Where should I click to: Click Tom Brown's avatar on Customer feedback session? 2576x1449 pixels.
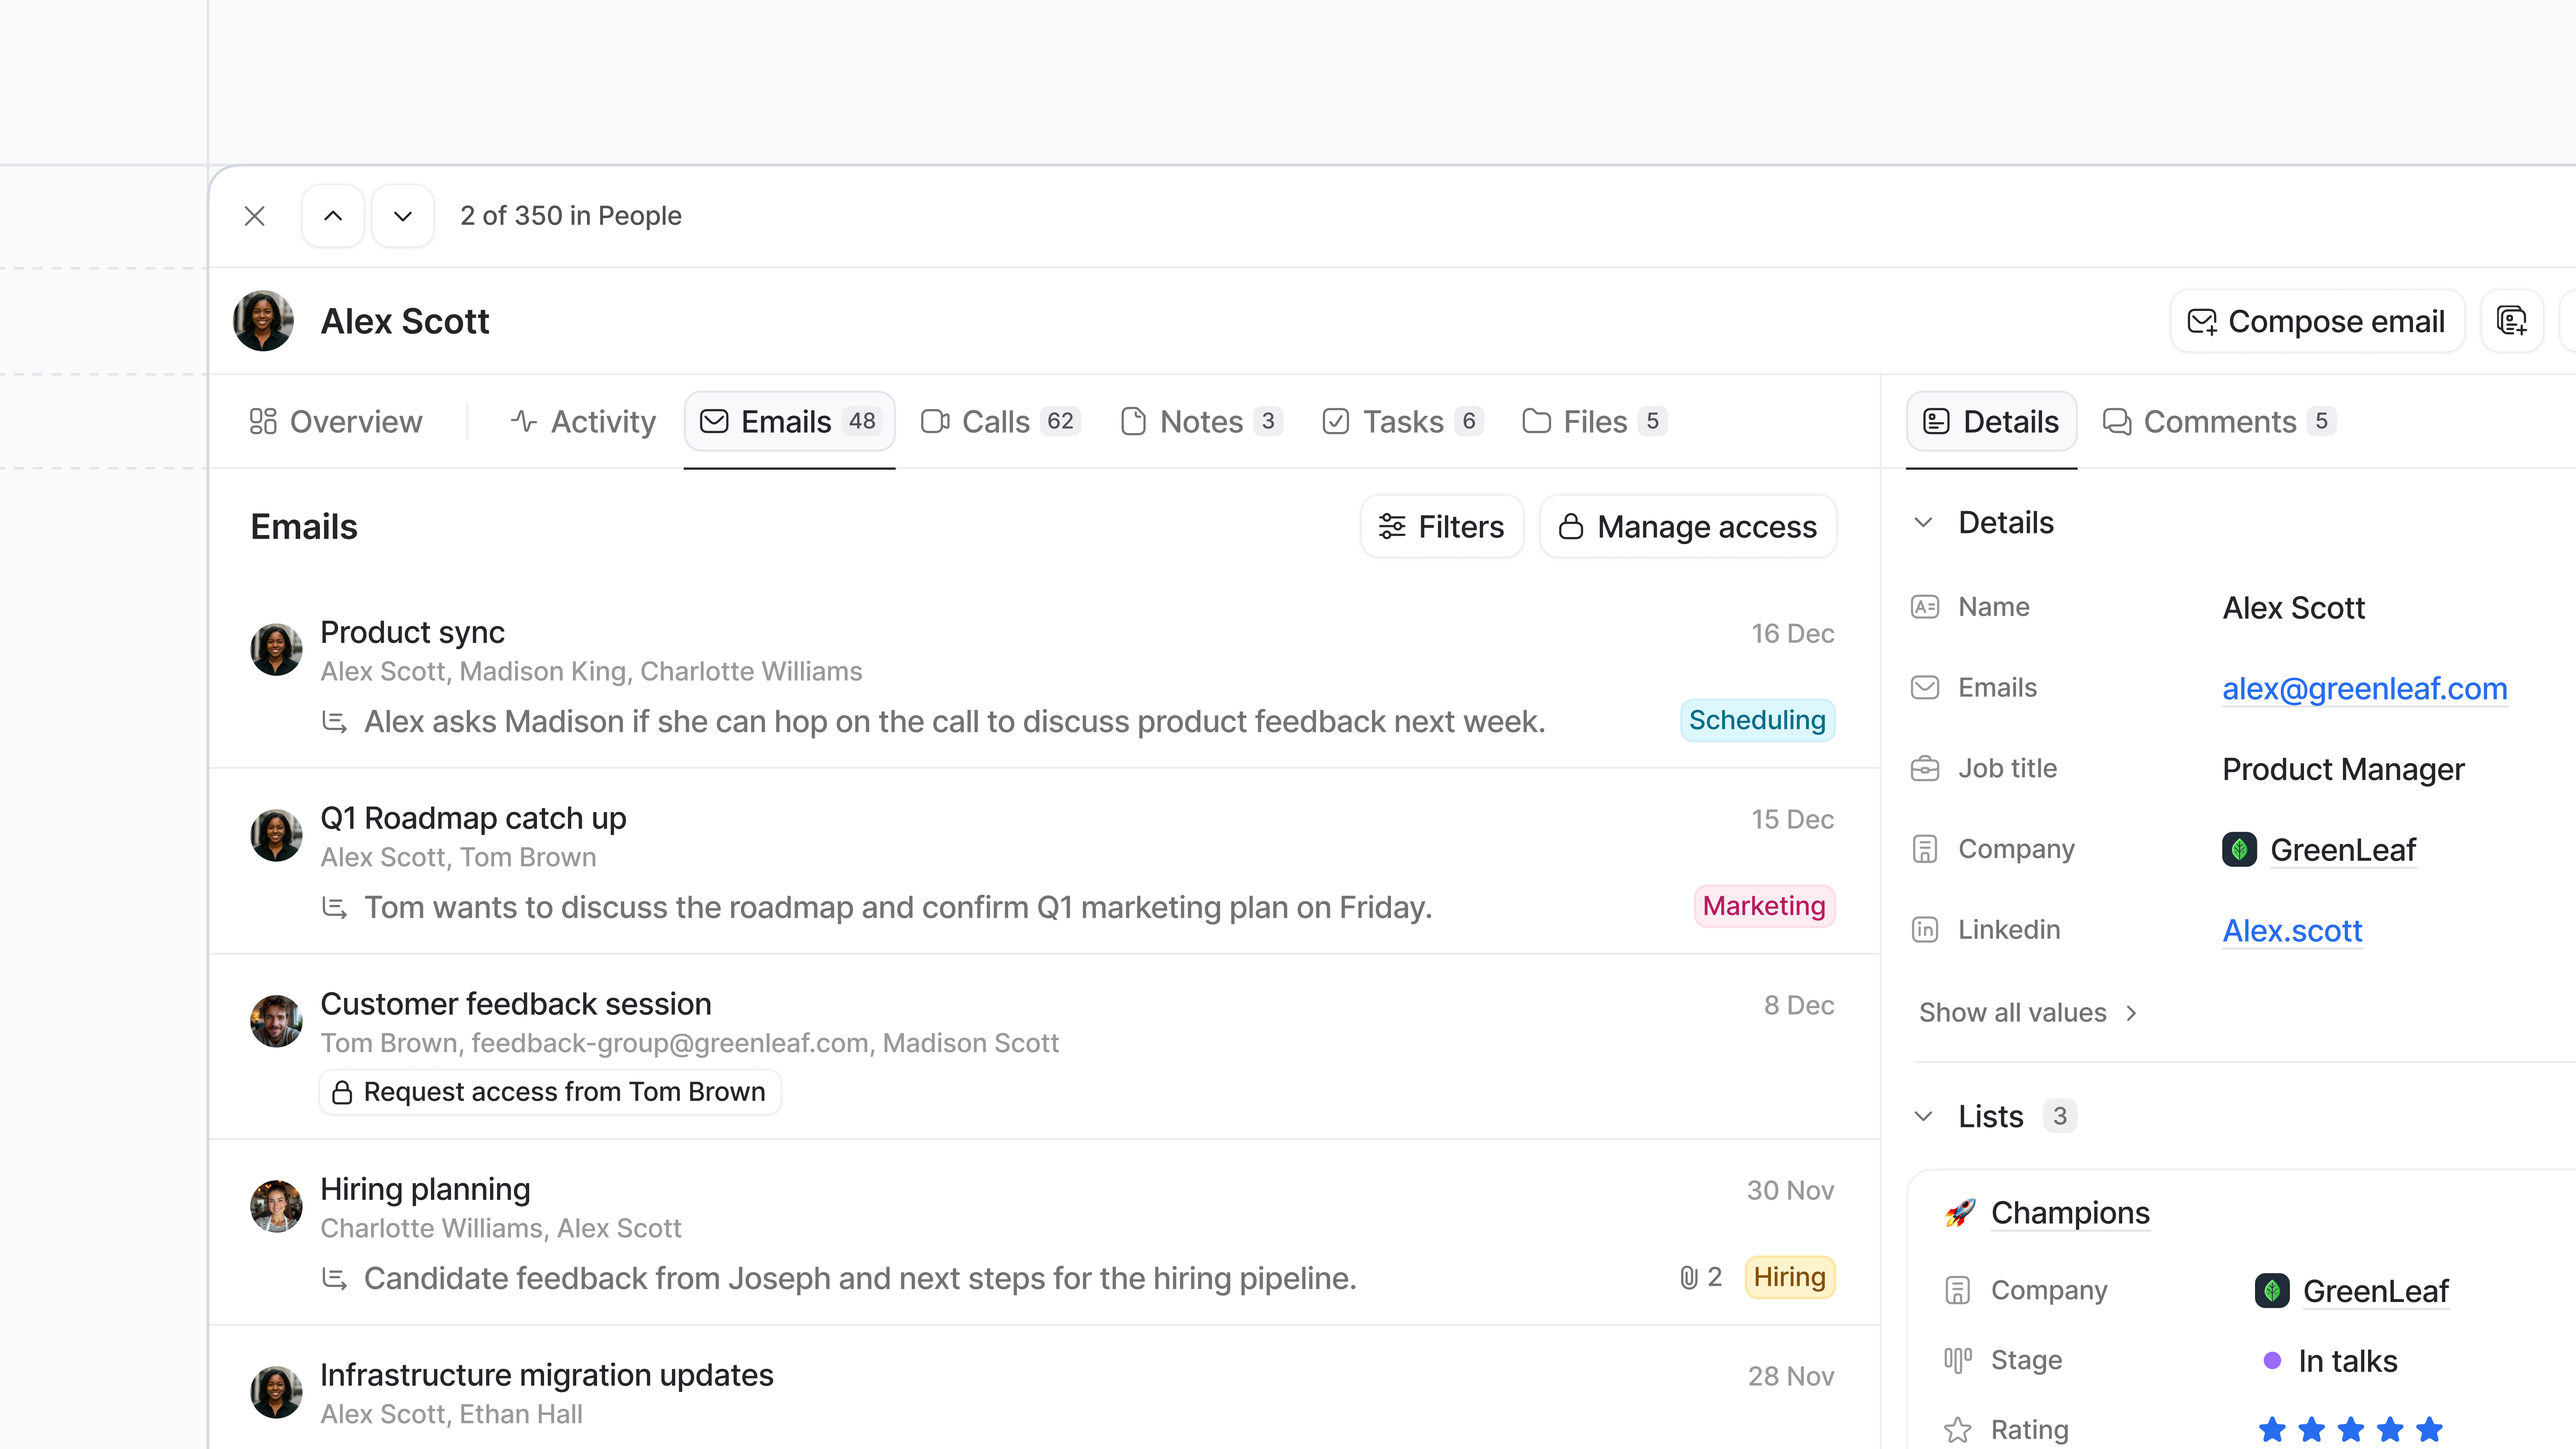click(x=276, y=1021)
